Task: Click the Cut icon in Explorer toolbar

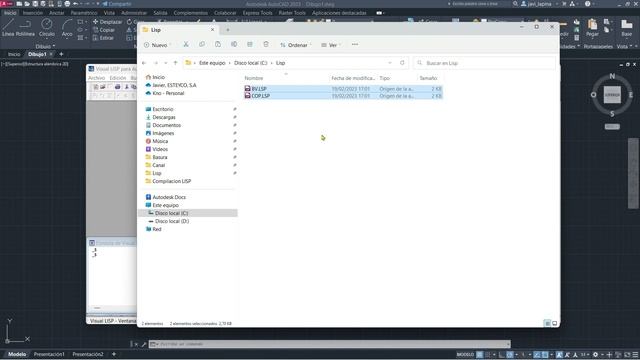Action: pos(186,44)
